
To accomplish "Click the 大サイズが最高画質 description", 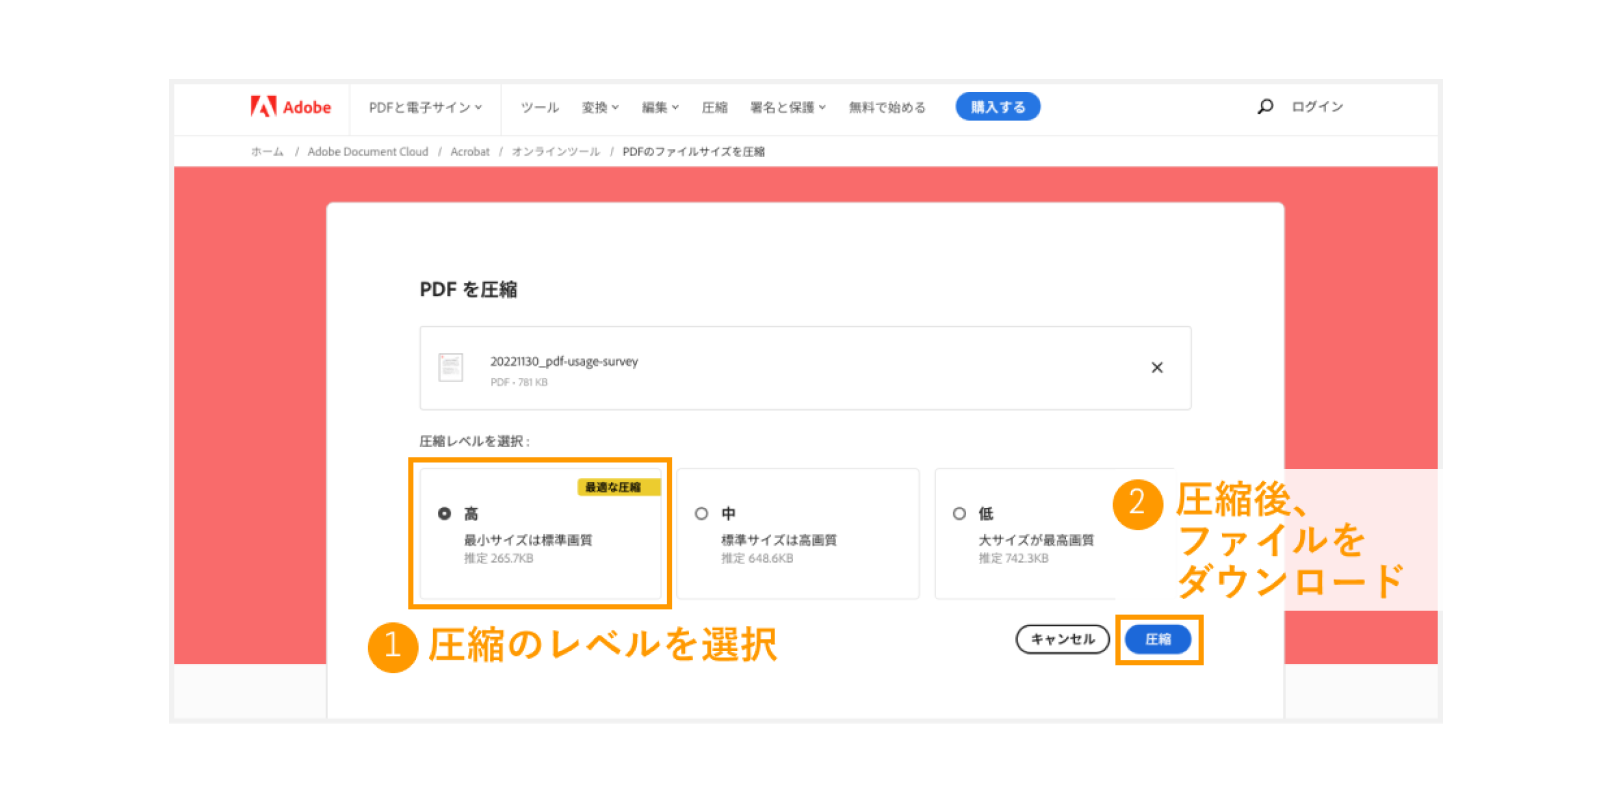I will [x=1036, y=540].
